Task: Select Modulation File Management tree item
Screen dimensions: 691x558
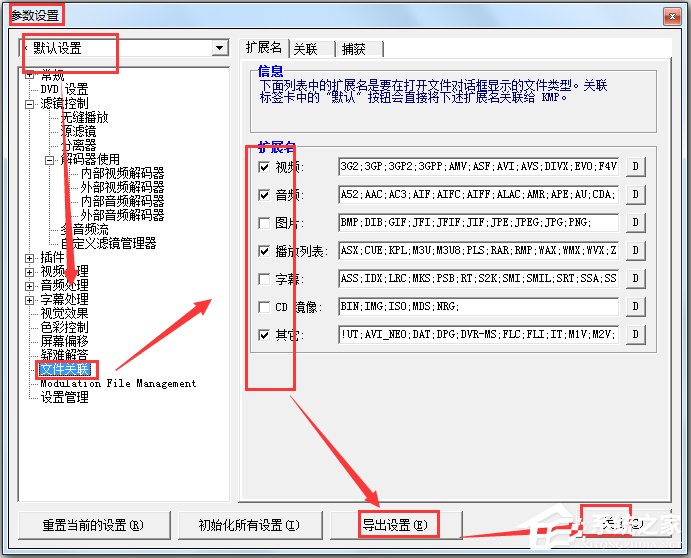Action: coord(118,384)
